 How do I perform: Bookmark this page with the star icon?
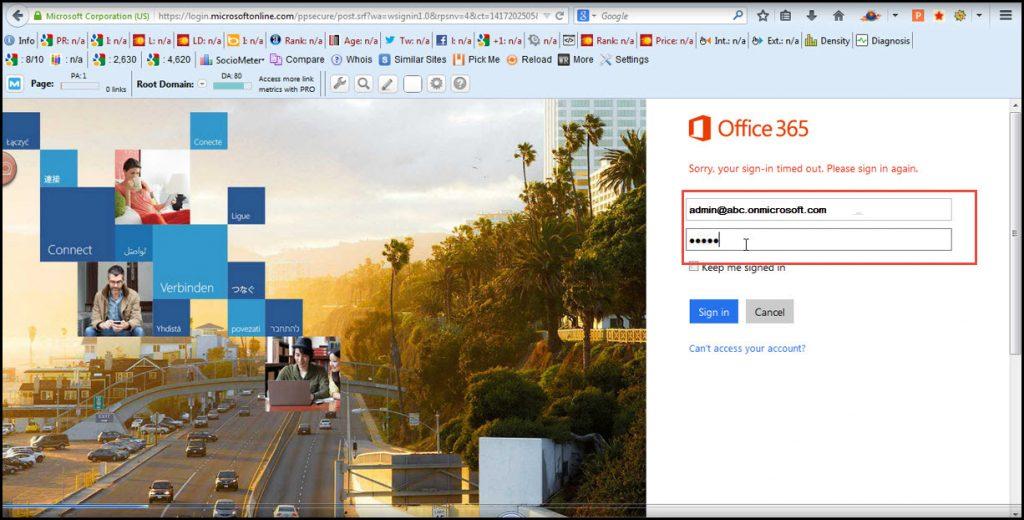(x=763, y=16)
